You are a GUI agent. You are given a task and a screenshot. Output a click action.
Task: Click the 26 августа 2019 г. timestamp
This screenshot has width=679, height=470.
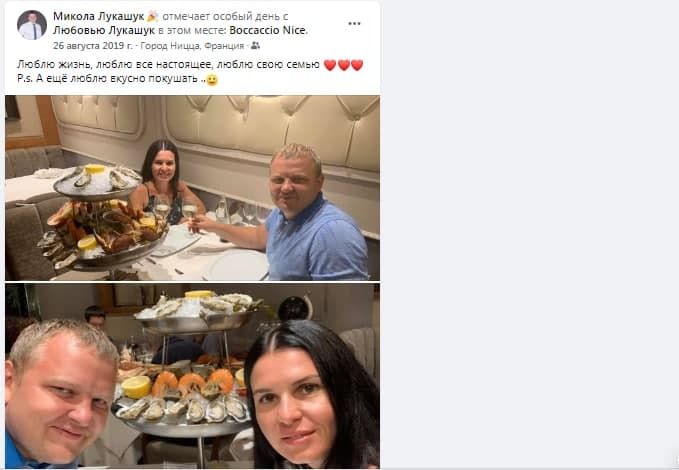click(93, 45)
